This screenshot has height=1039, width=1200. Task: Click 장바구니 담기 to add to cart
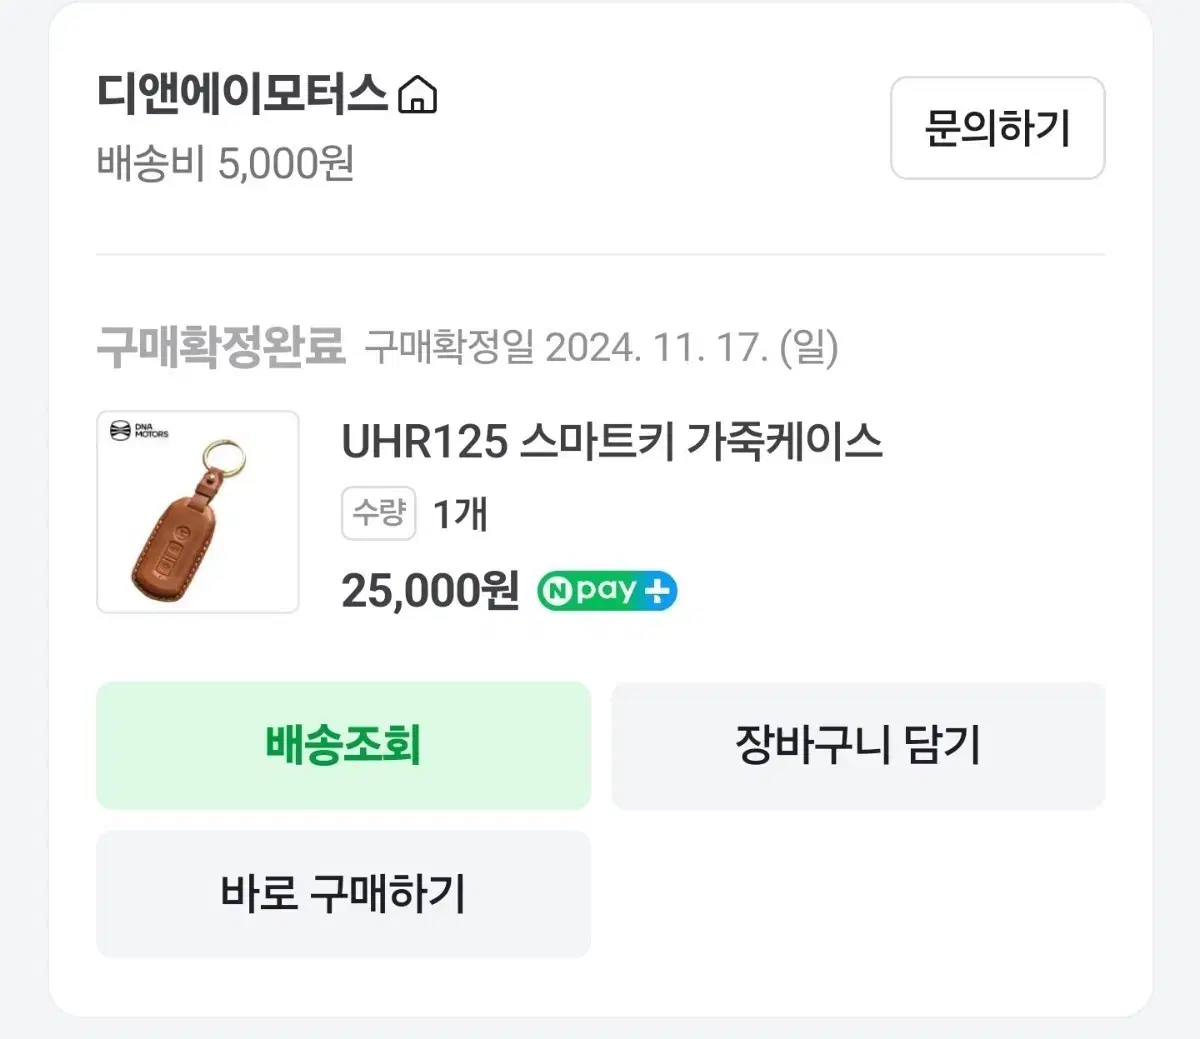pyautogui.click(x=858, y=745)
